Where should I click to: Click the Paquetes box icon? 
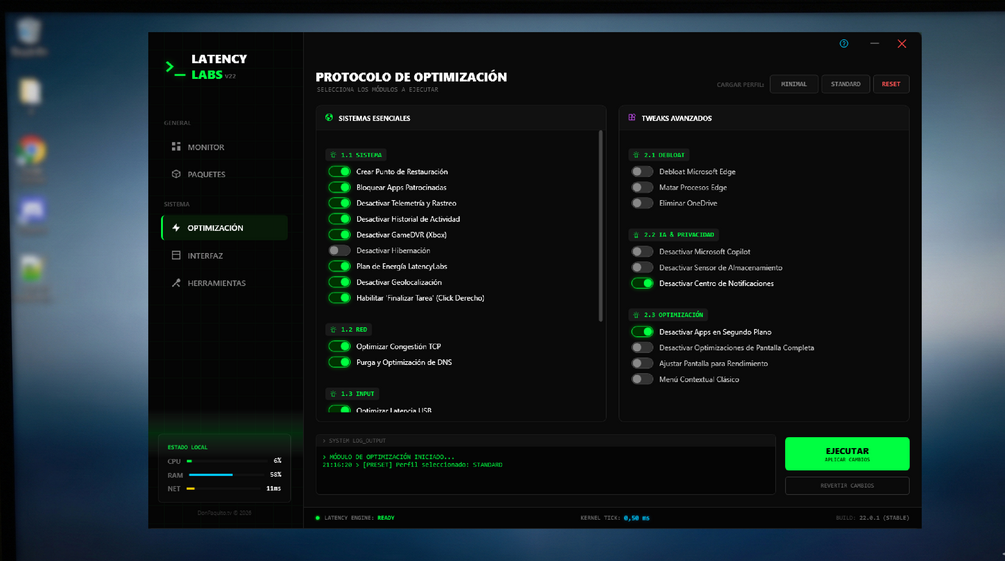[176, 174]
